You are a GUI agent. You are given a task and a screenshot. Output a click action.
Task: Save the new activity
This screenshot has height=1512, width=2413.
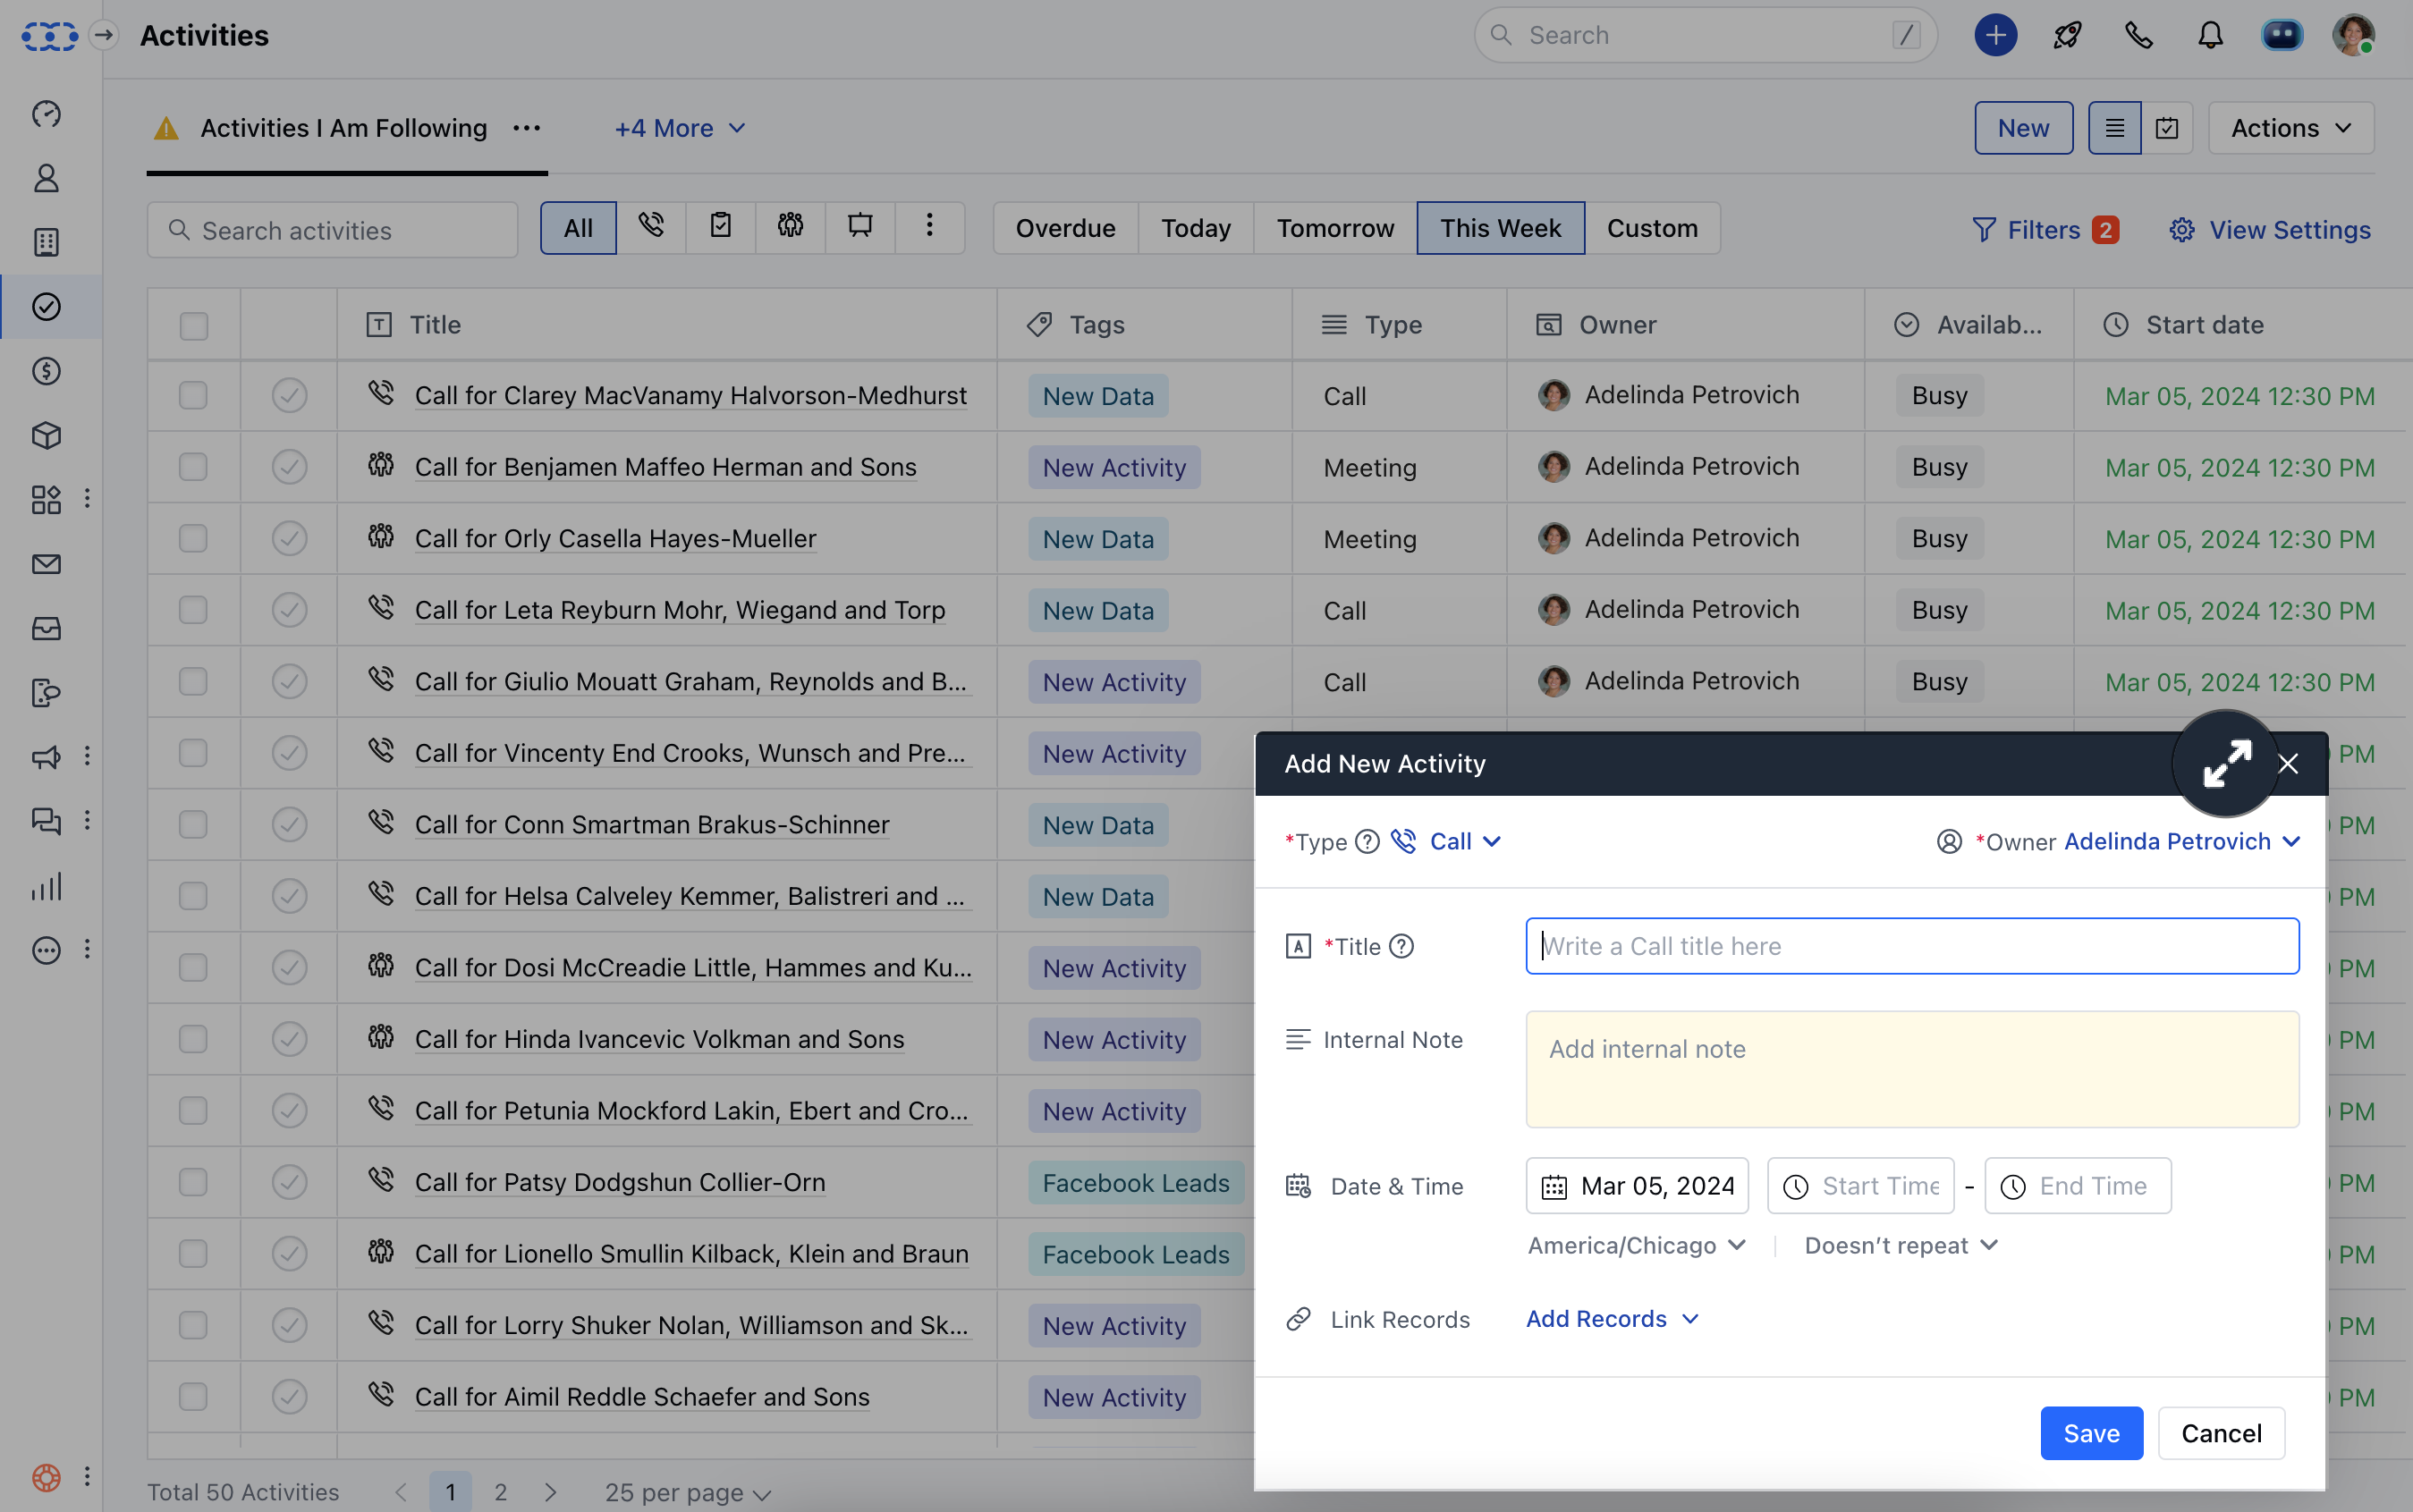coord(2091,1432)
